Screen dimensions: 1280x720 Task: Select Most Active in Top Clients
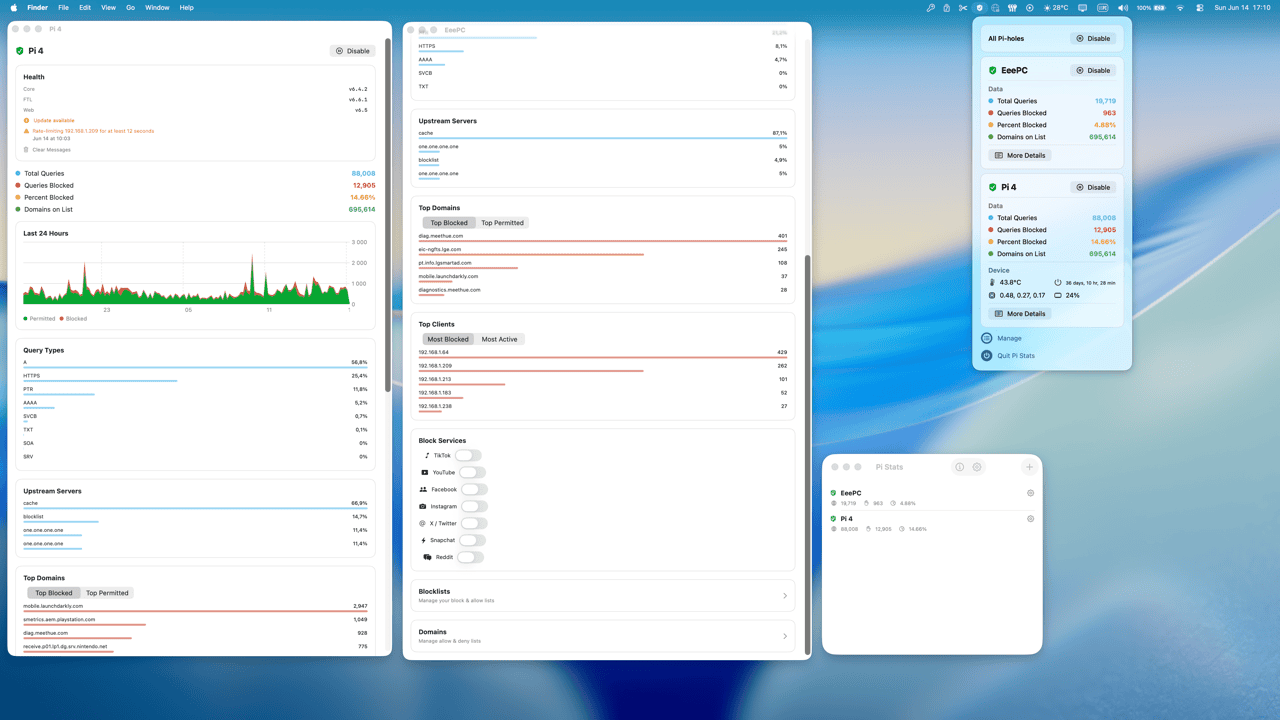pyautogui.click(x=499, y=339)
